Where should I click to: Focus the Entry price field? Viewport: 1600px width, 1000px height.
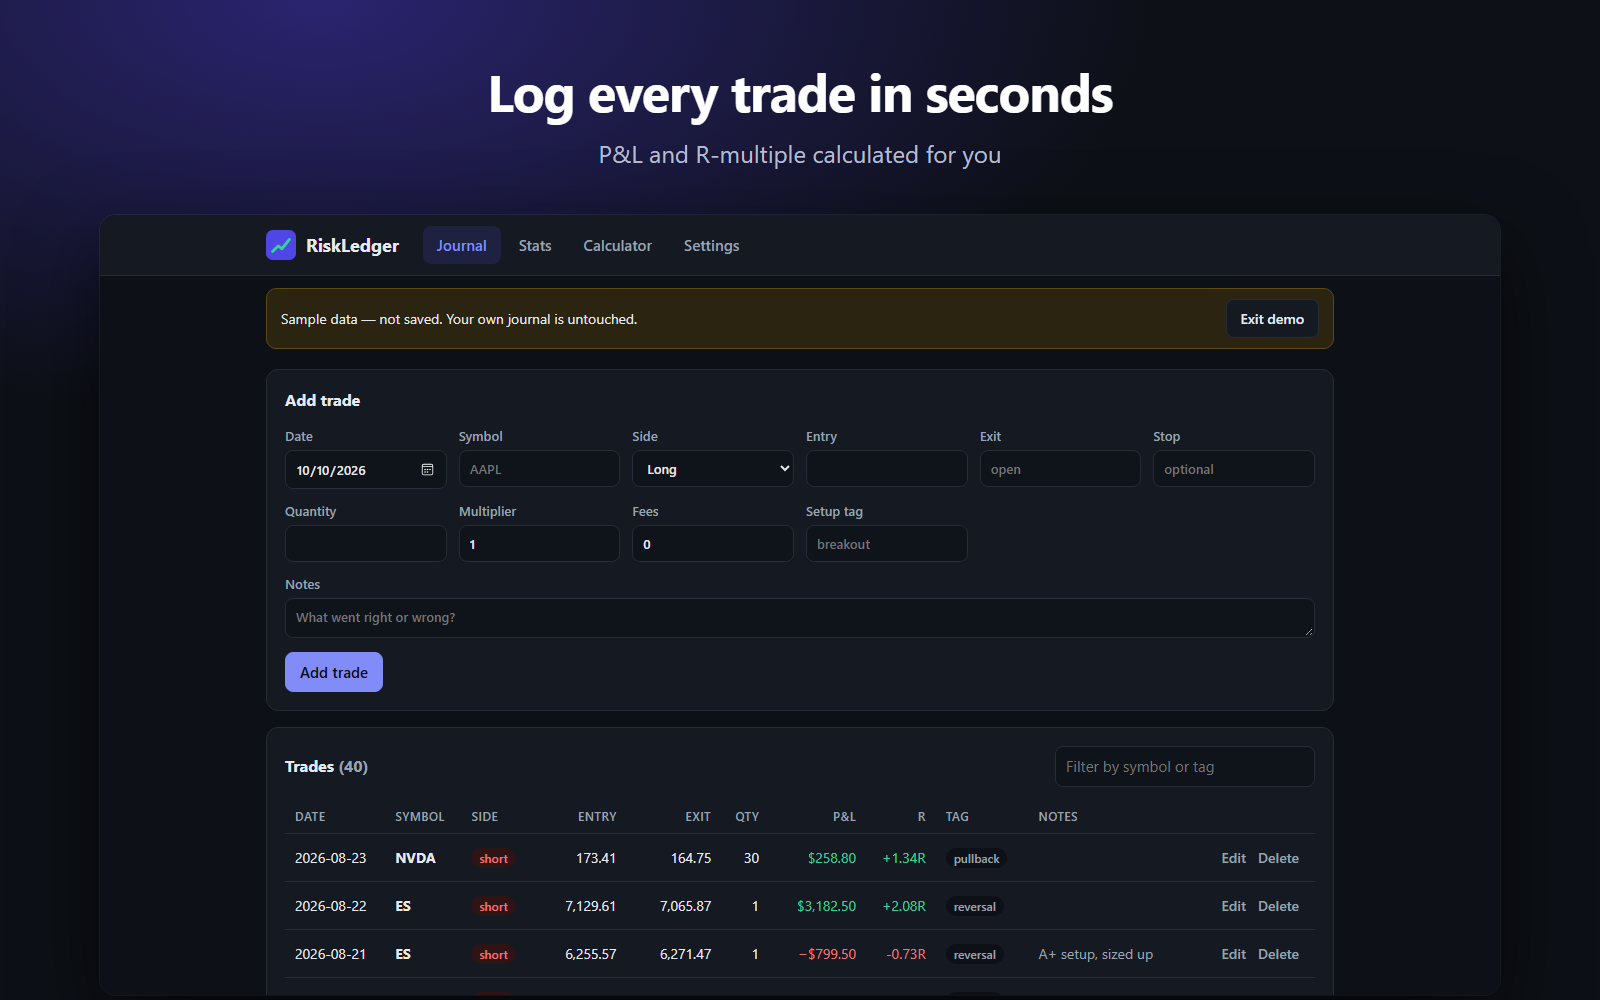pos(887,469)
